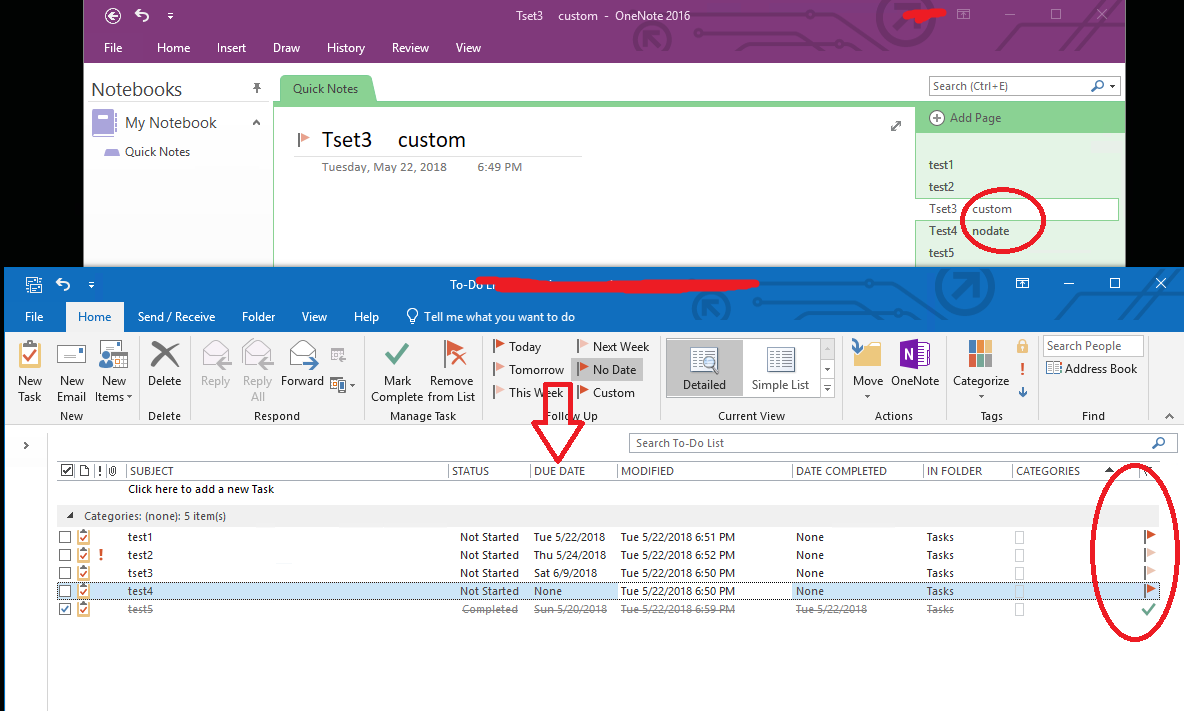Collapse My Notebook in the sidebar
The height and width of the screenshot is (711, 1184).
[x=256, y=122]
